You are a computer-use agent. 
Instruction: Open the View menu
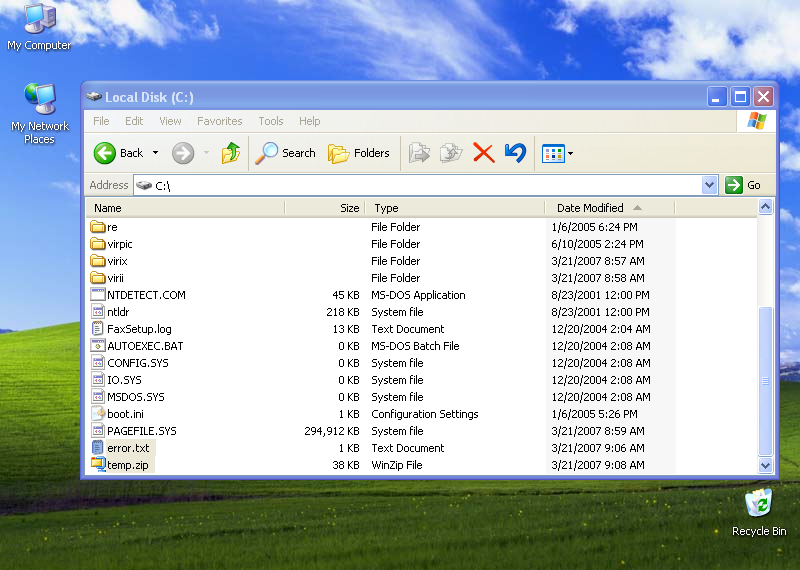170,121
